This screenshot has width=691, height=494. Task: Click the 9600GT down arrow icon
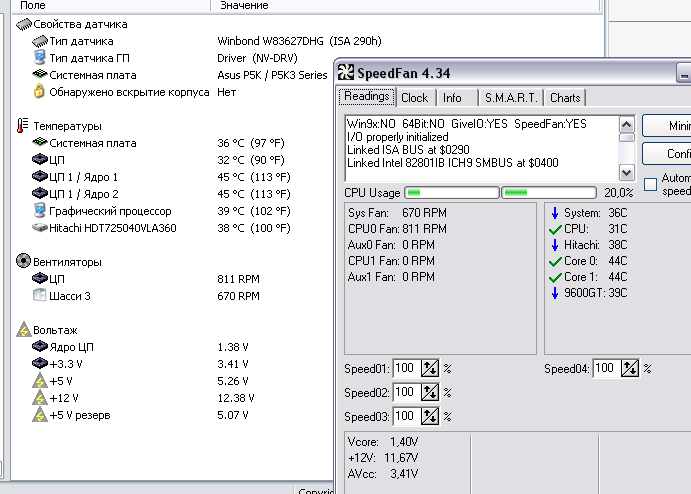point(555,293)
